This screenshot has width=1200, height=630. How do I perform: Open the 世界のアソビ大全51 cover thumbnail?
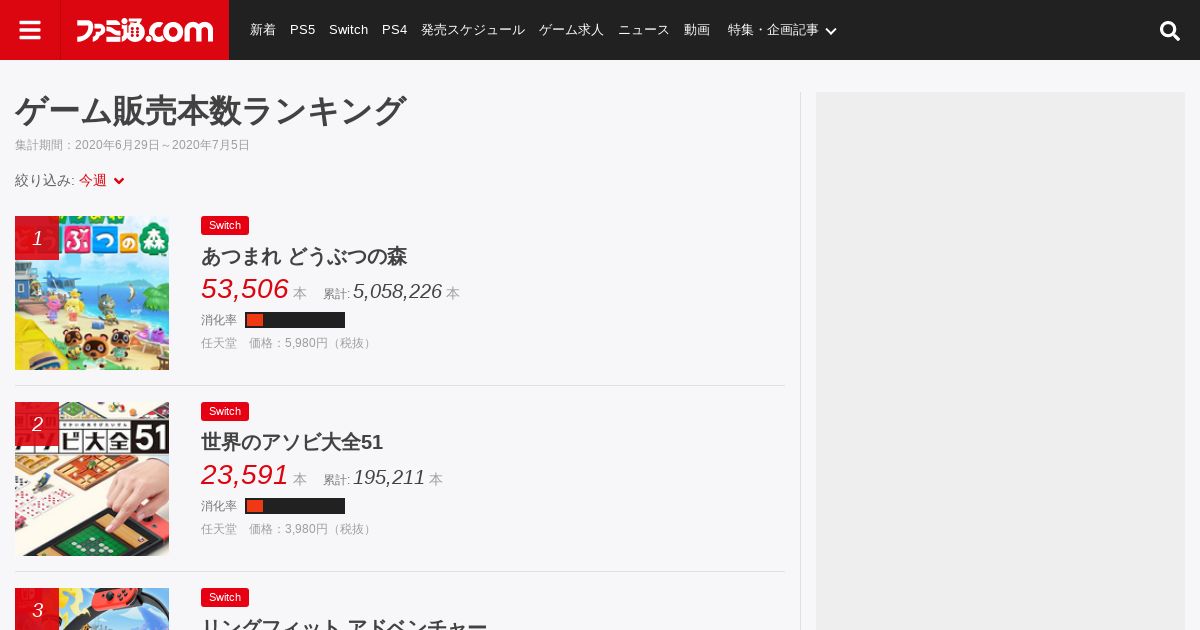92,479
